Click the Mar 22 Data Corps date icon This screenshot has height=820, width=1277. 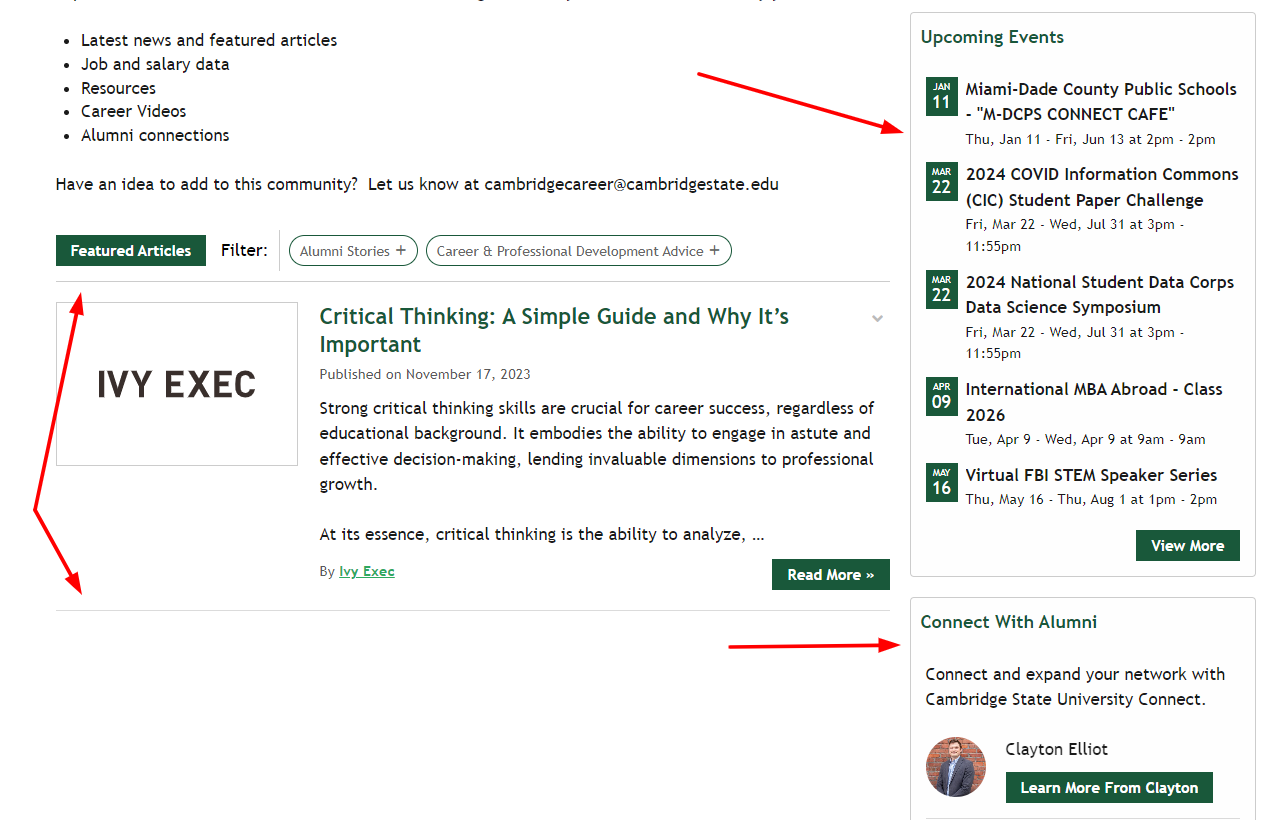coord(941,289)
